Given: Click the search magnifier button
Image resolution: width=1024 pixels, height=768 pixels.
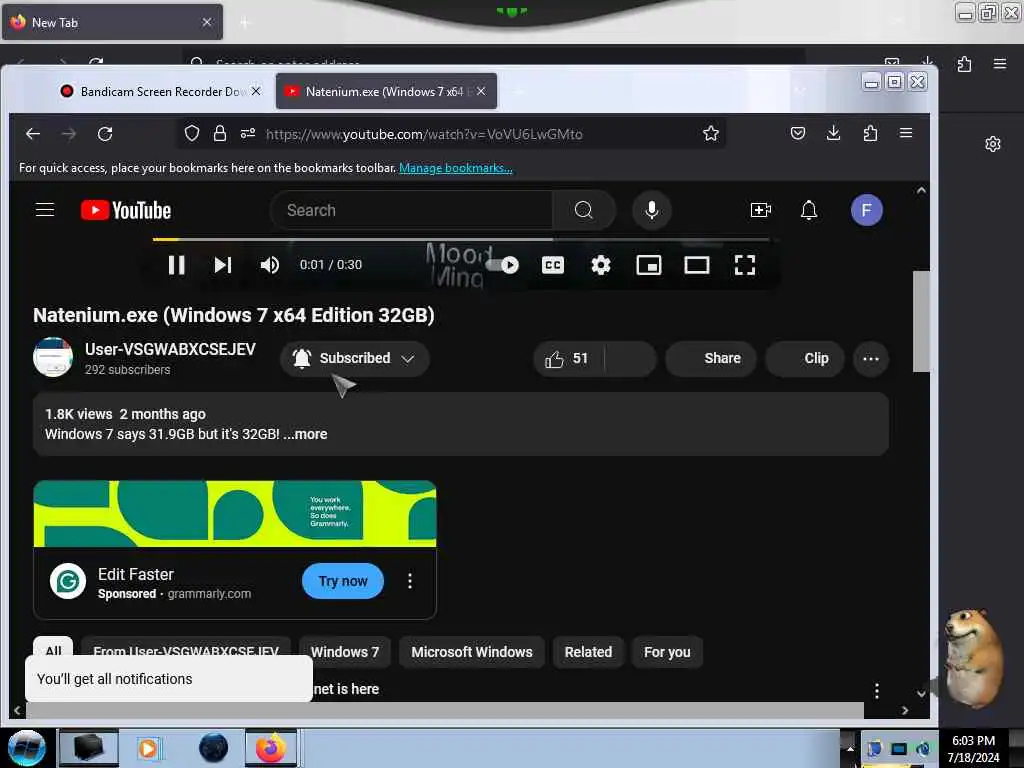Looking at the screenshot, I should coord(583,210).
